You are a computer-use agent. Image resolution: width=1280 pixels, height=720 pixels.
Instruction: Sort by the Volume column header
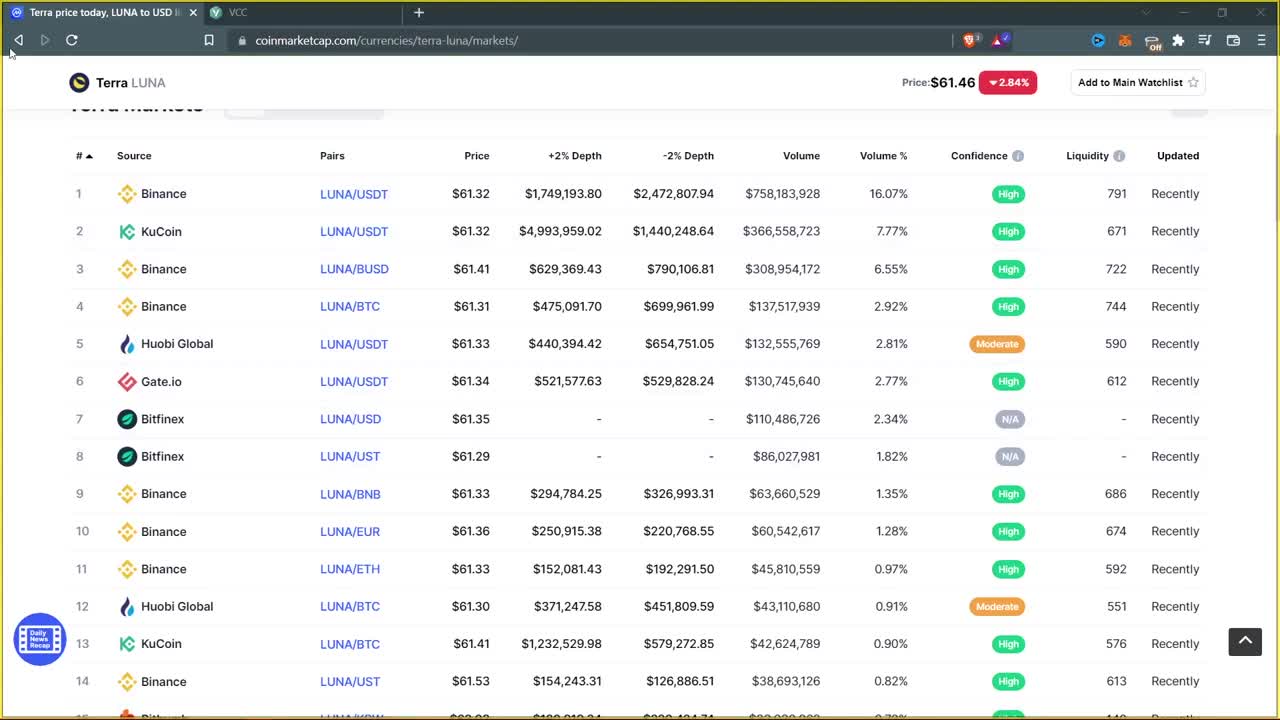pyautogui.click(x=801, y=156)
